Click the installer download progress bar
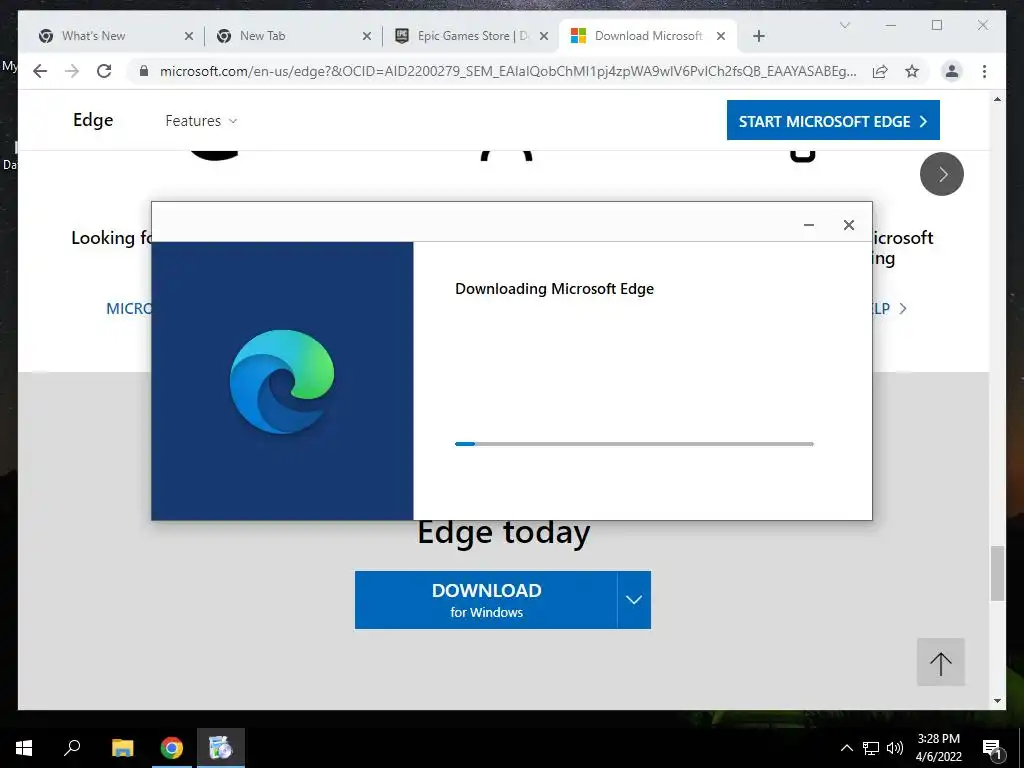 point(634,444)
